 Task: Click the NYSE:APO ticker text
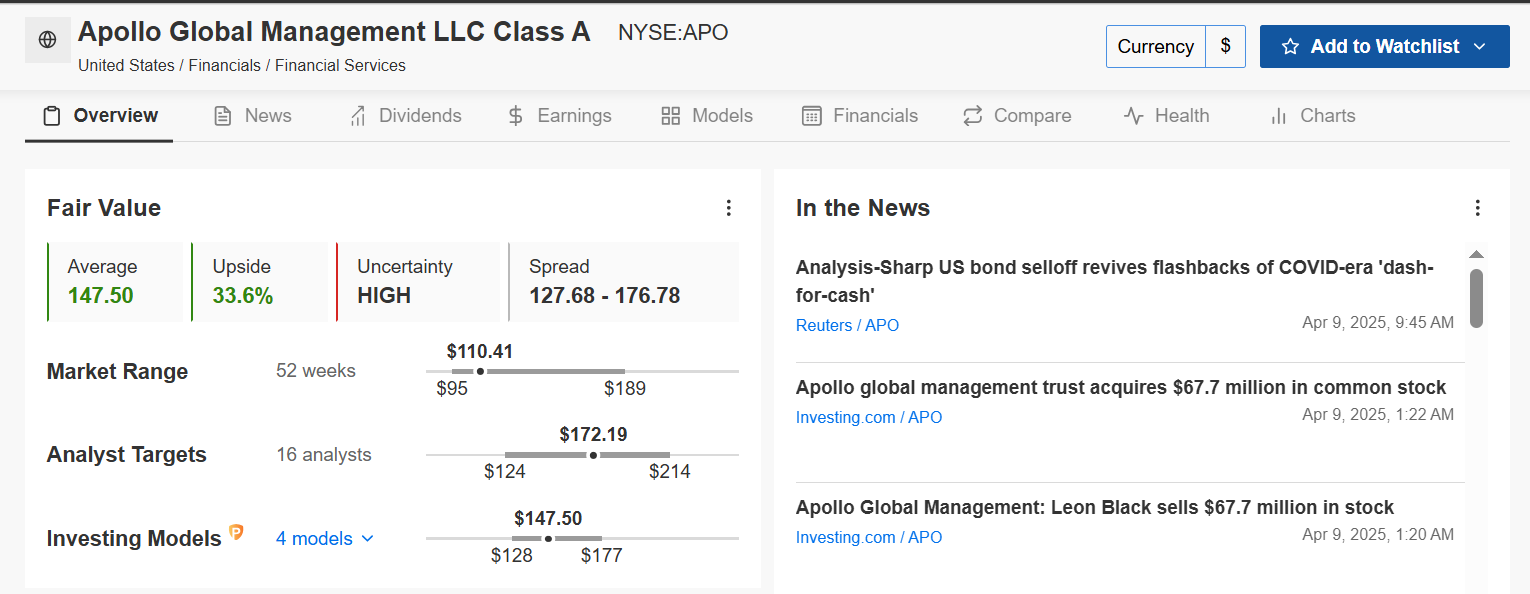pyautogui.click(x=673, y=32)
